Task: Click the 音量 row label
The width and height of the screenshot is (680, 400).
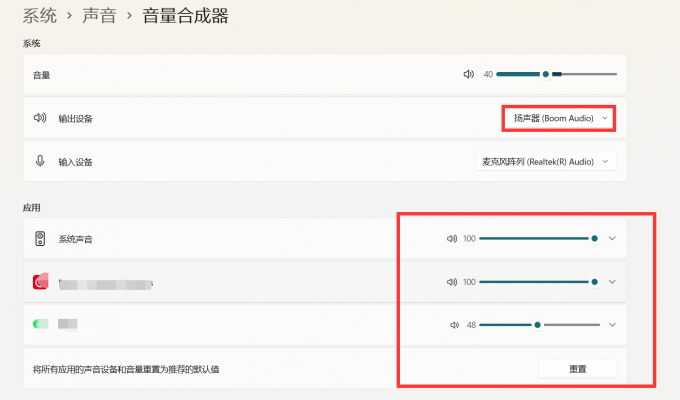Action: 42,75
